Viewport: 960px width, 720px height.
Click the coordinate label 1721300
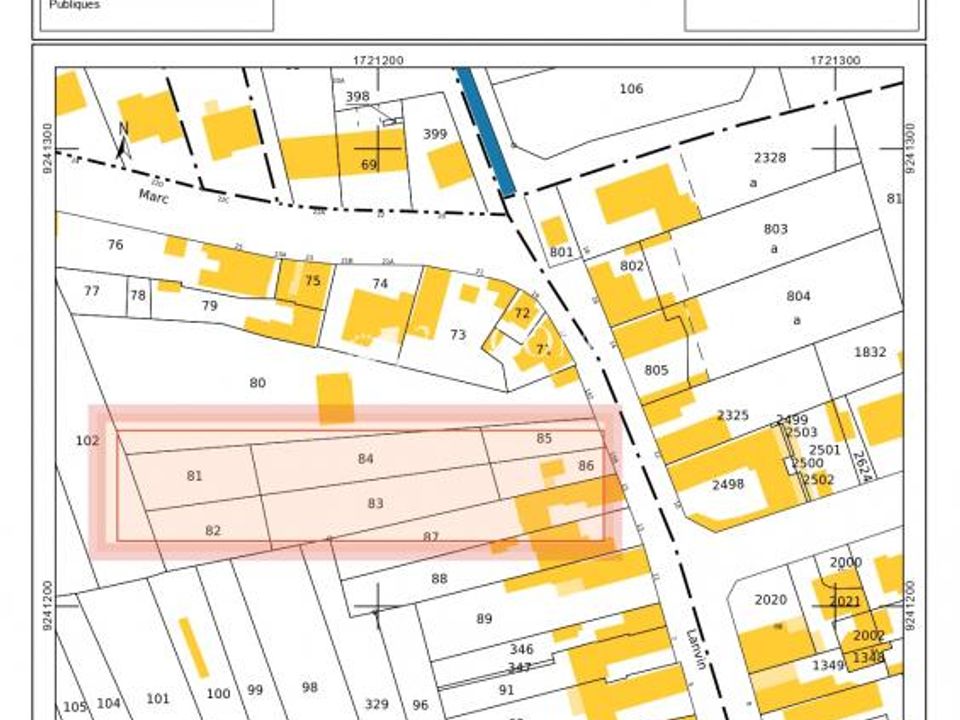[x=835, y=61]
